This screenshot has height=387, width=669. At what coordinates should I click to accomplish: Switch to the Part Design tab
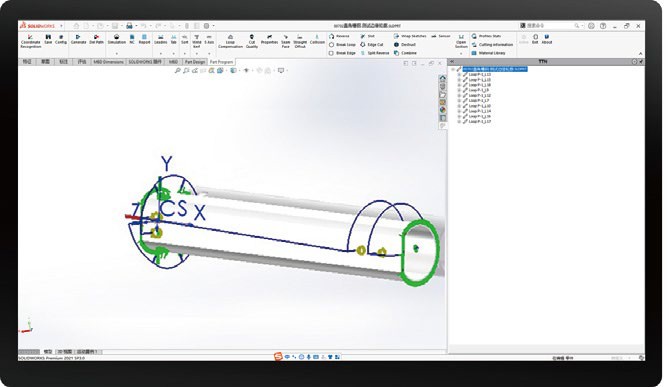pos(195,62)
